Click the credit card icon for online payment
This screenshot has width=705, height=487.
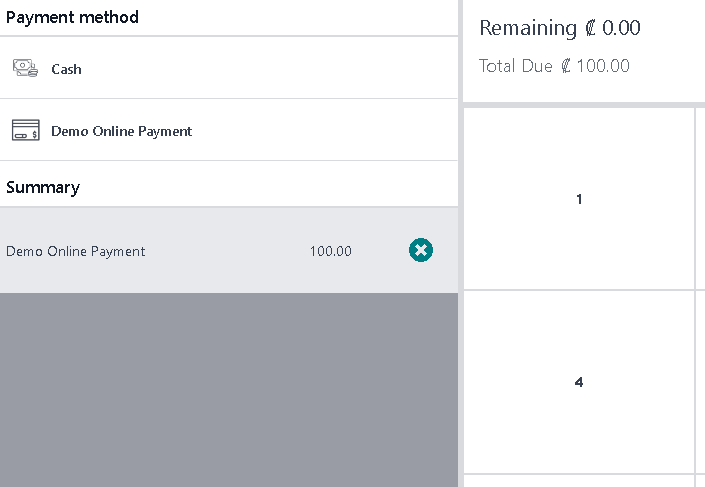[26, 130]
